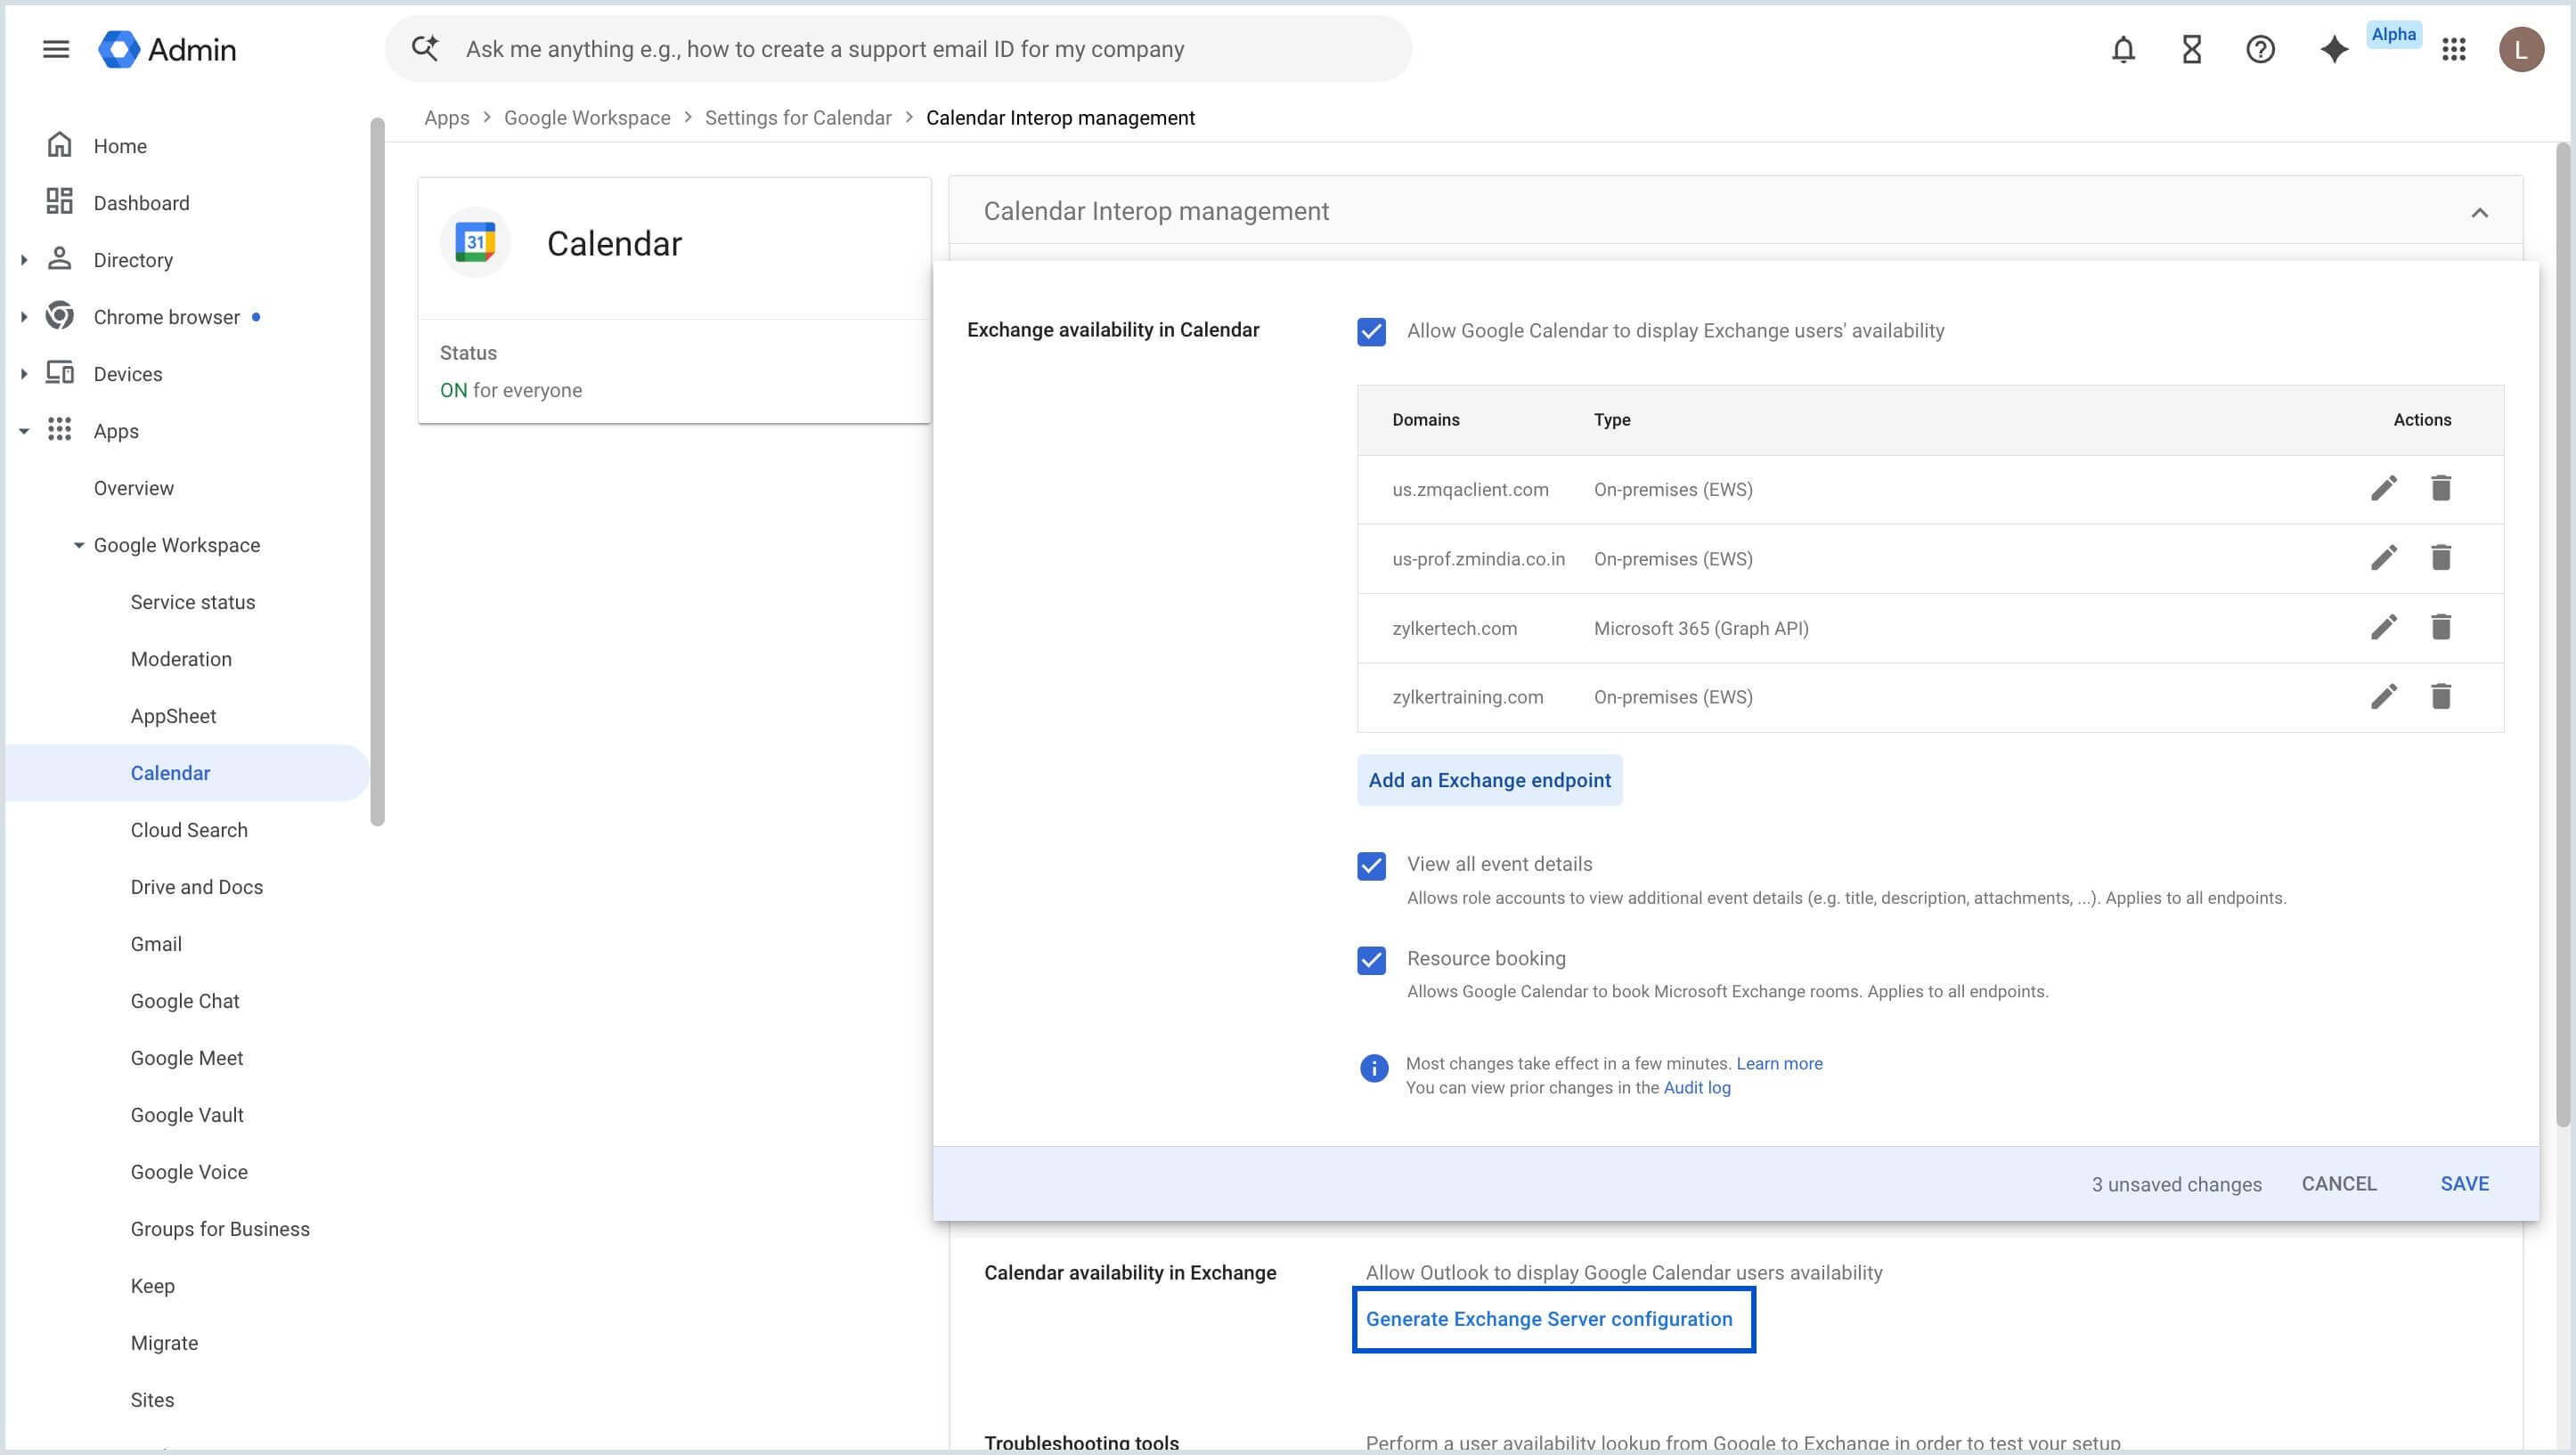Select Cloud Search in sidebar
This screenshot has height=1455, width=2576.
[188, 830]
